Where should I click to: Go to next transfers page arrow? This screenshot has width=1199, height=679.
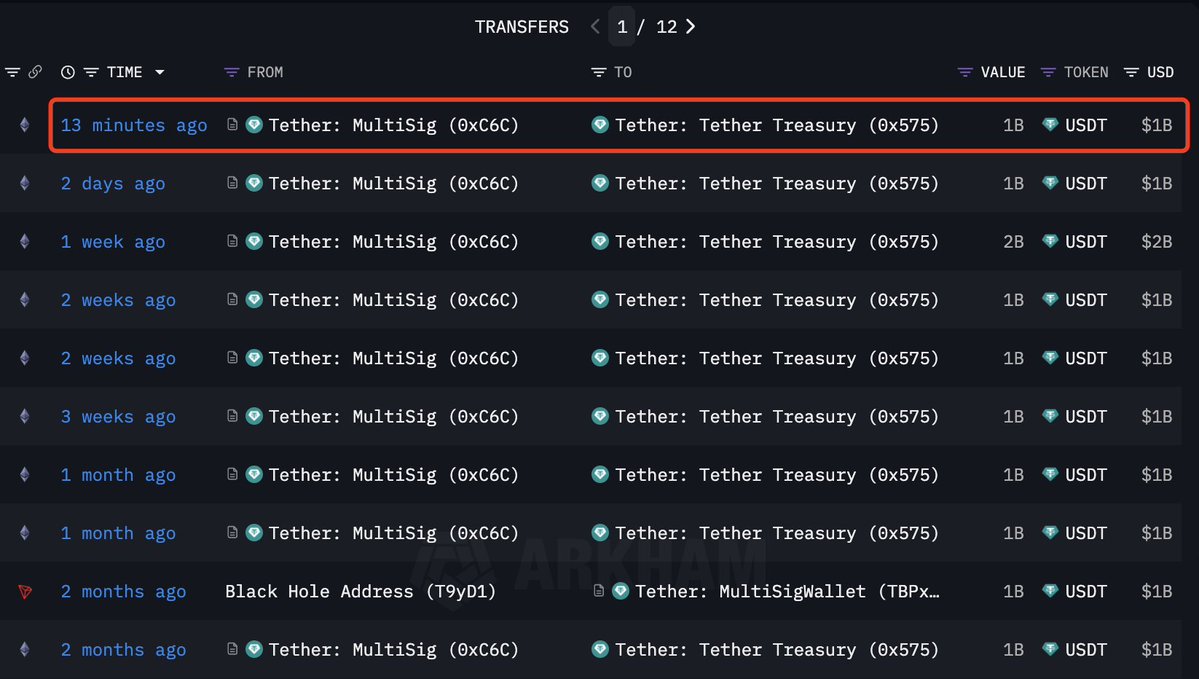(690, 27)
